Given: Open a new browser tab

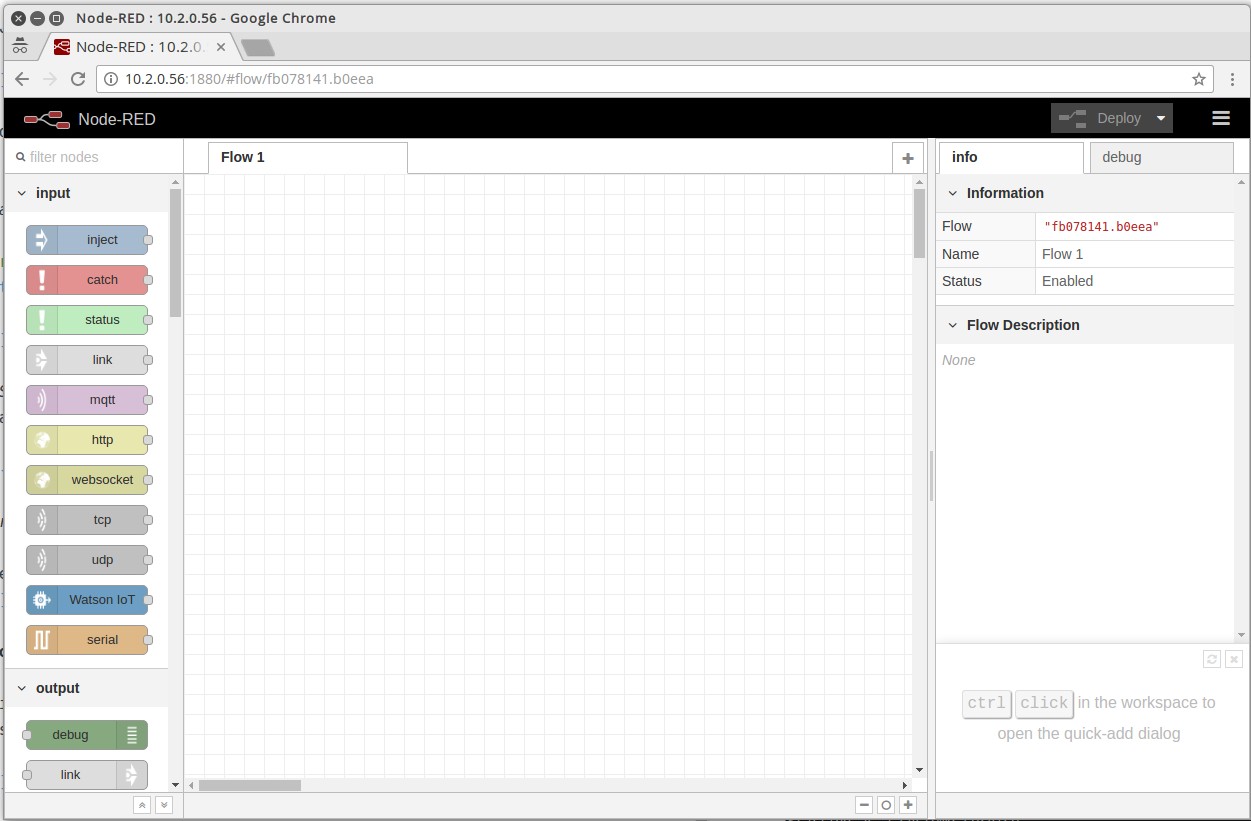Looking at the screenshot, I should [x=258, y=47].
